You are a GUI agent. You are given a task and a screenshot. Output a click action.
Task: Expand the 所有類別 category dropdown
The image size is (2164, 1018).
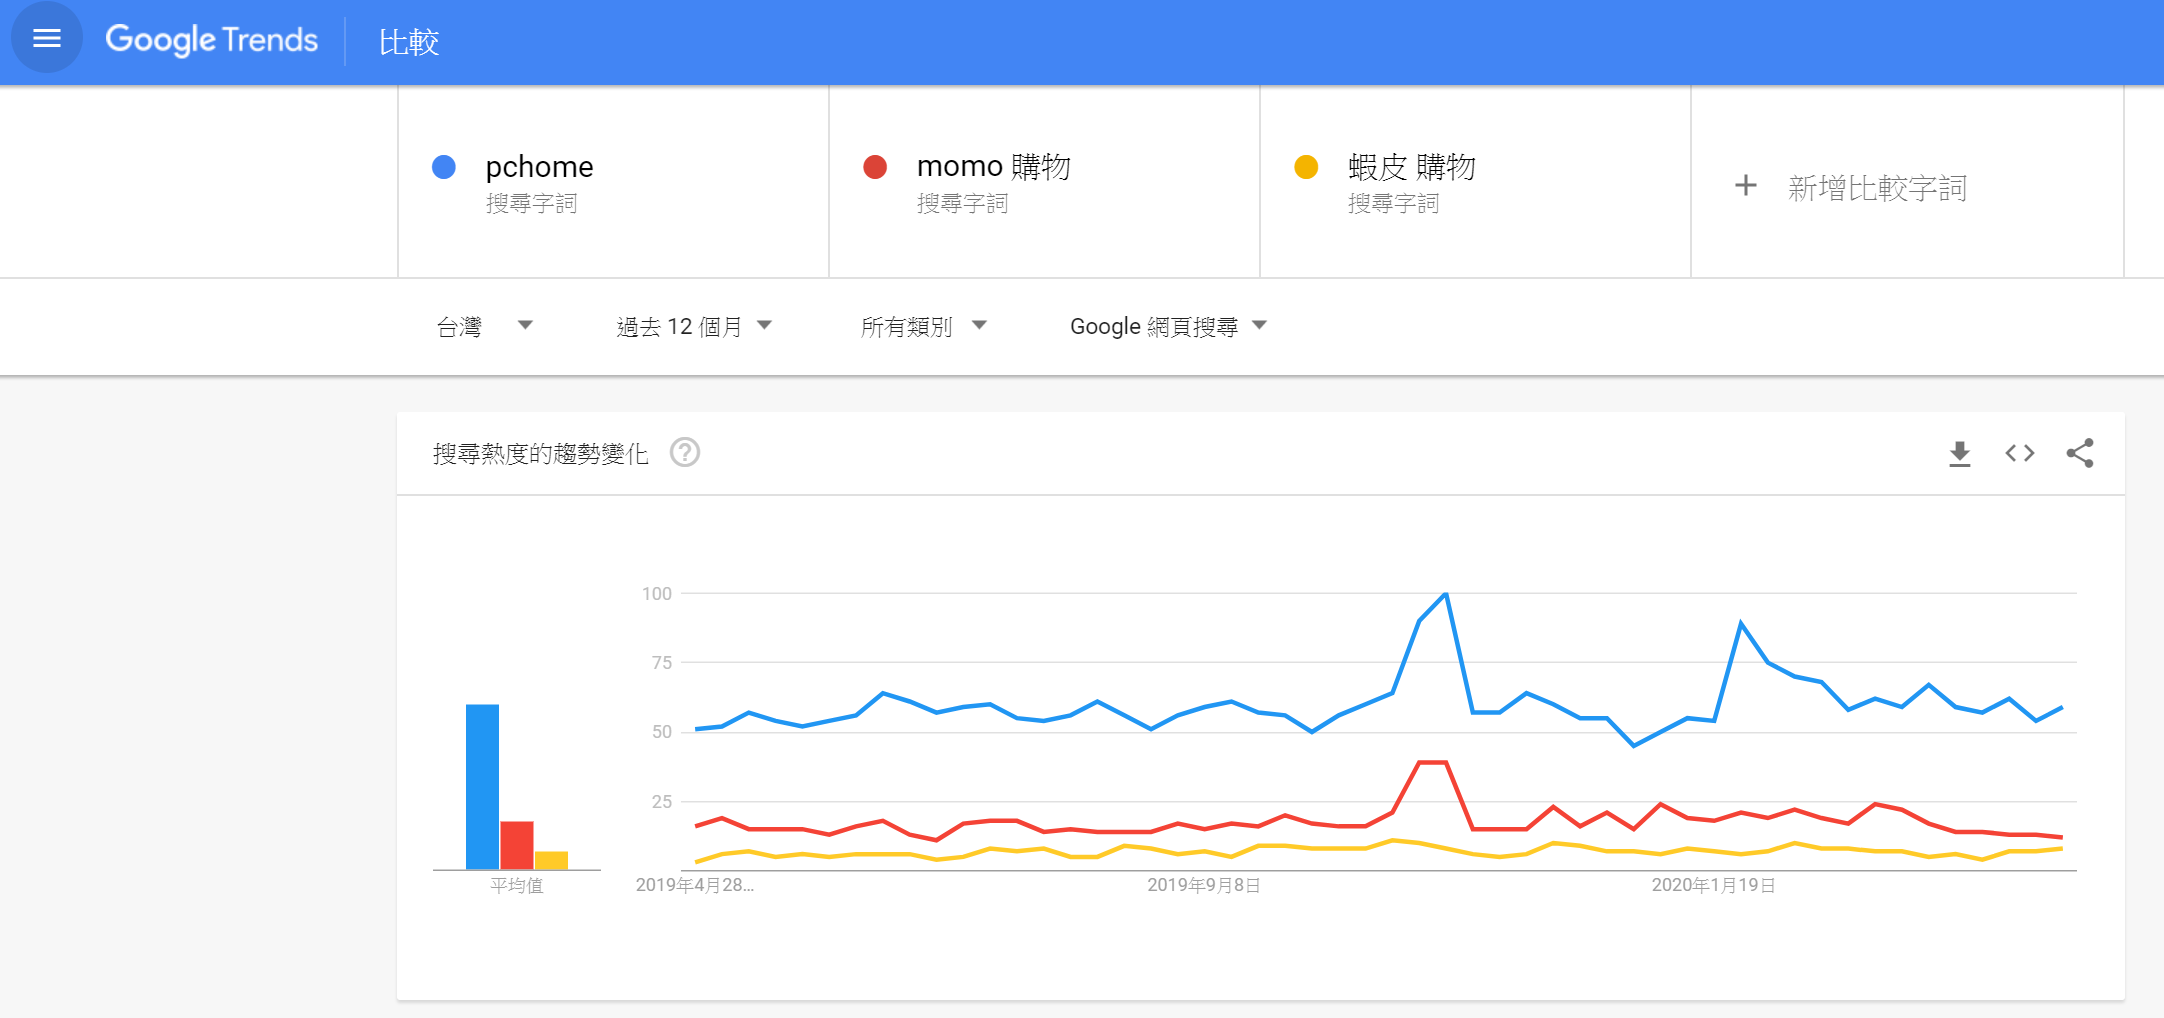923,326
